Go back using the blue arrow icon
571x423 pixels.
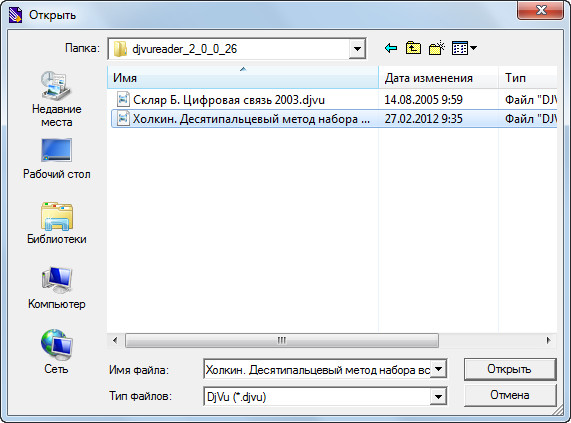[391, 48]
